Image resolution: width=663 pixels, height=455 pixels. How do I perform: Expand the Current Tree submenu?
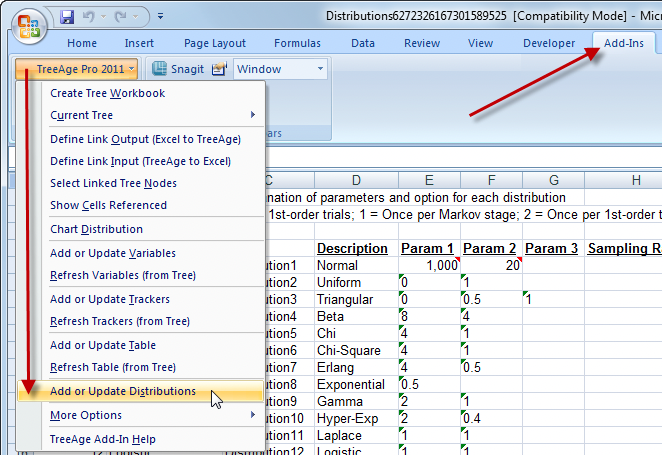140,115
